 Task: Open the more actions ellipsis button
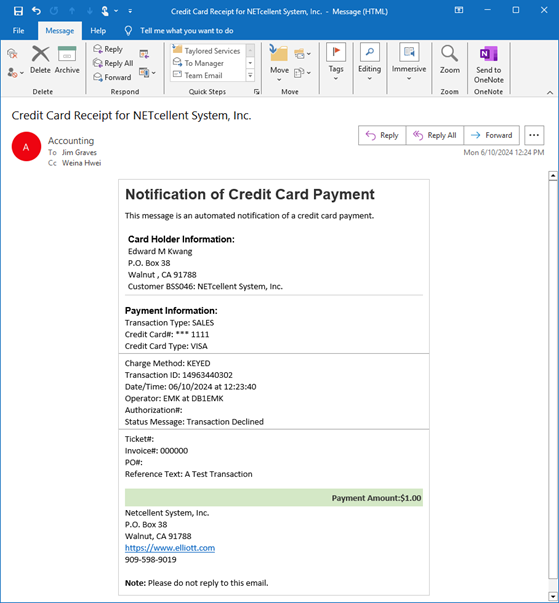(534, 135)
